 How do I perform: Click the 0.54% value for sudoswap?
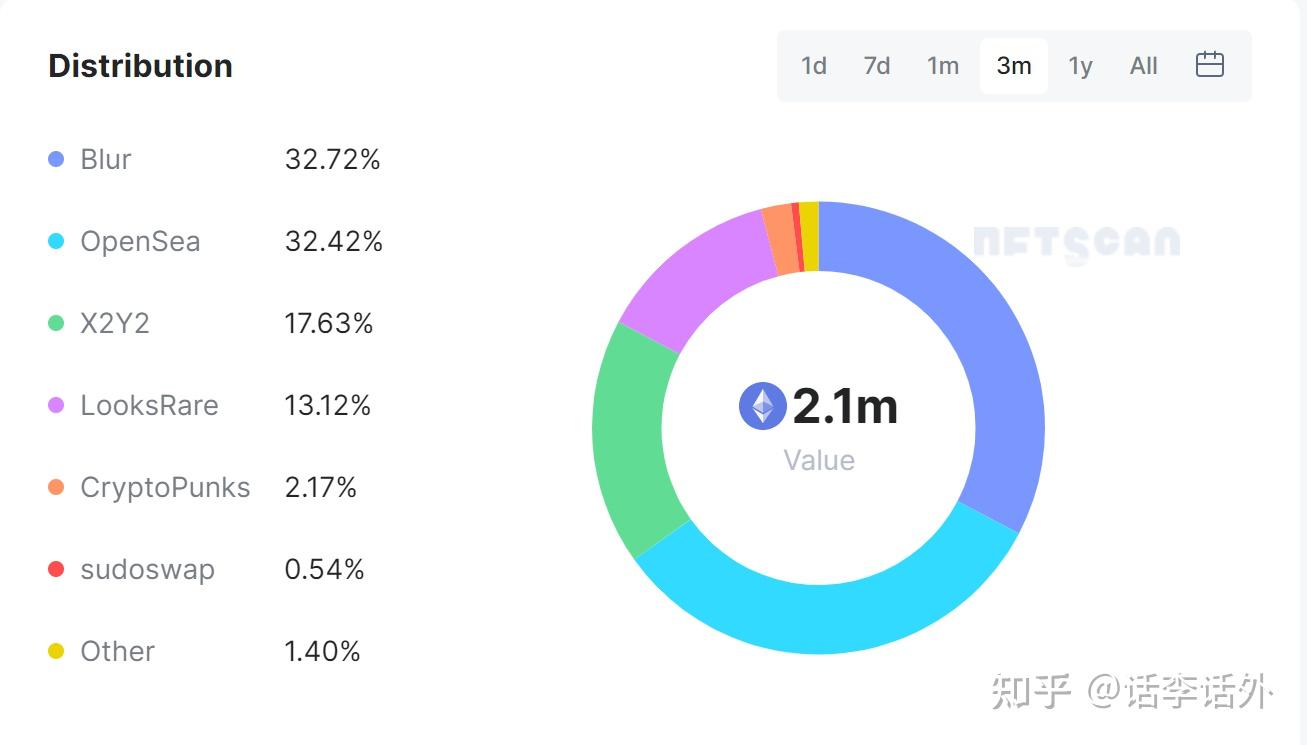(x=324, y=569)
